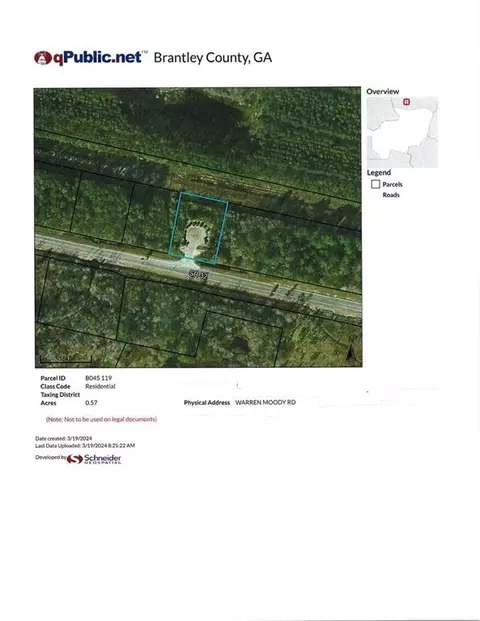Click the north arrow on the map
The image size is (480, 621).
click(350, 351)
